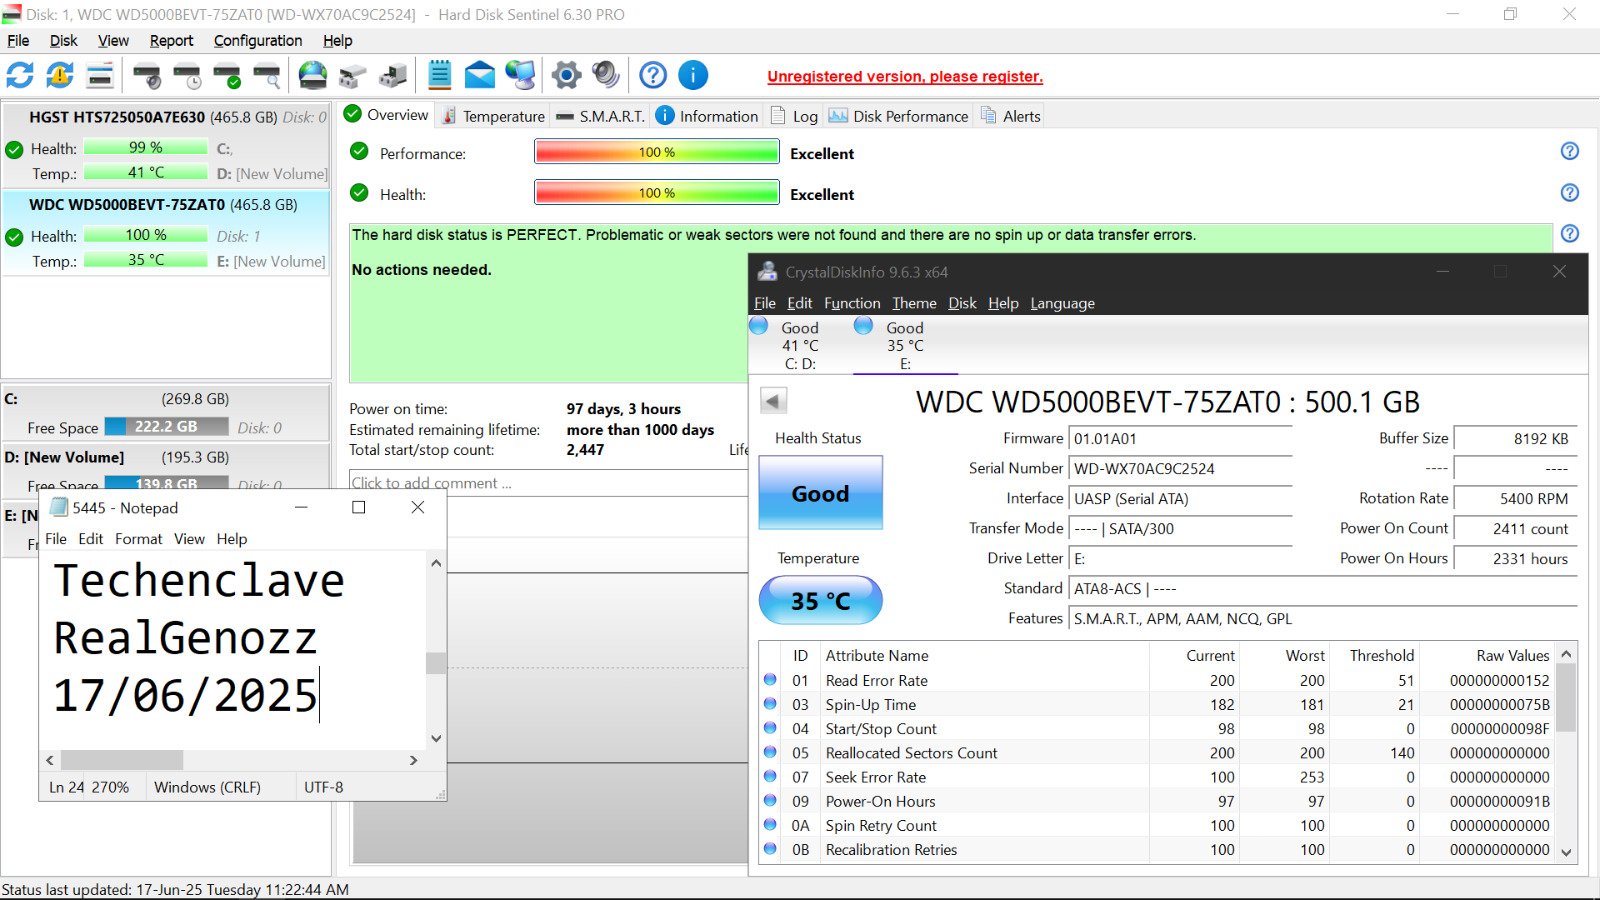Select HGST HTS725050A7E630 disk in list
1600x900 pixels.
pyautogui.click(x=166, y=144)
